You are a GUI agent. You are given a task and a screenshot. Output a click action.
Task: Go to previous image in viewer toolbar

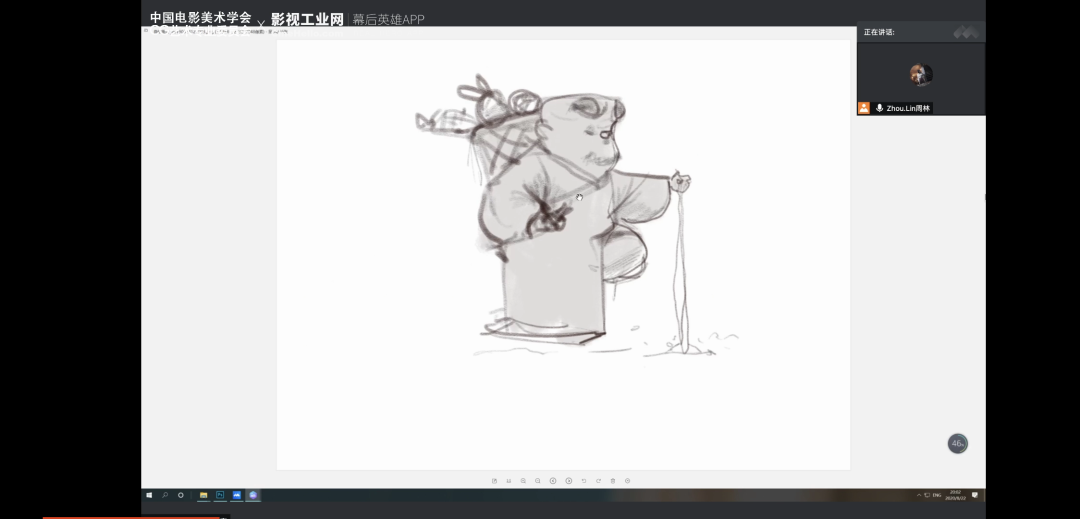pyautogui.click(x=553, y=480)
